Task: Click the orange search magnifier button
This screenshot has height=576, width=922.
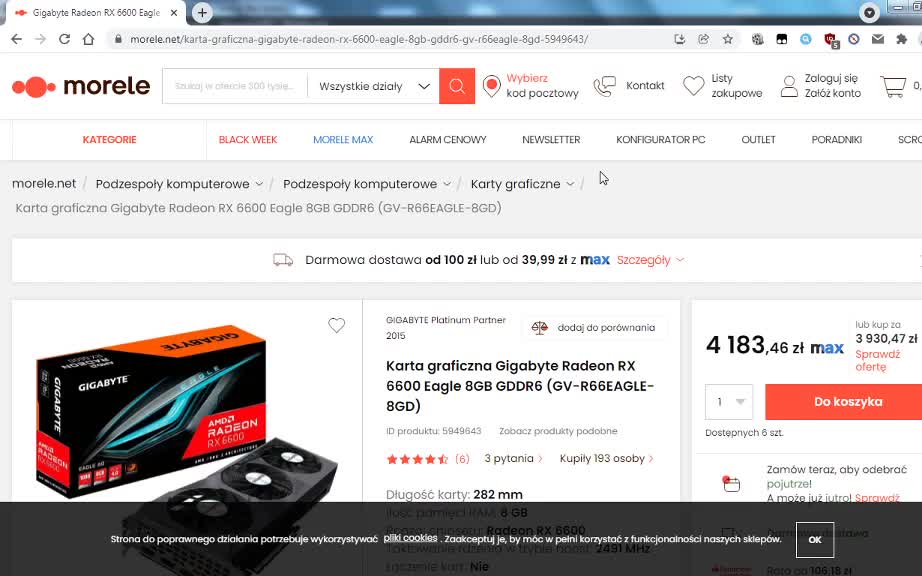Action: (x=457, y=86)
